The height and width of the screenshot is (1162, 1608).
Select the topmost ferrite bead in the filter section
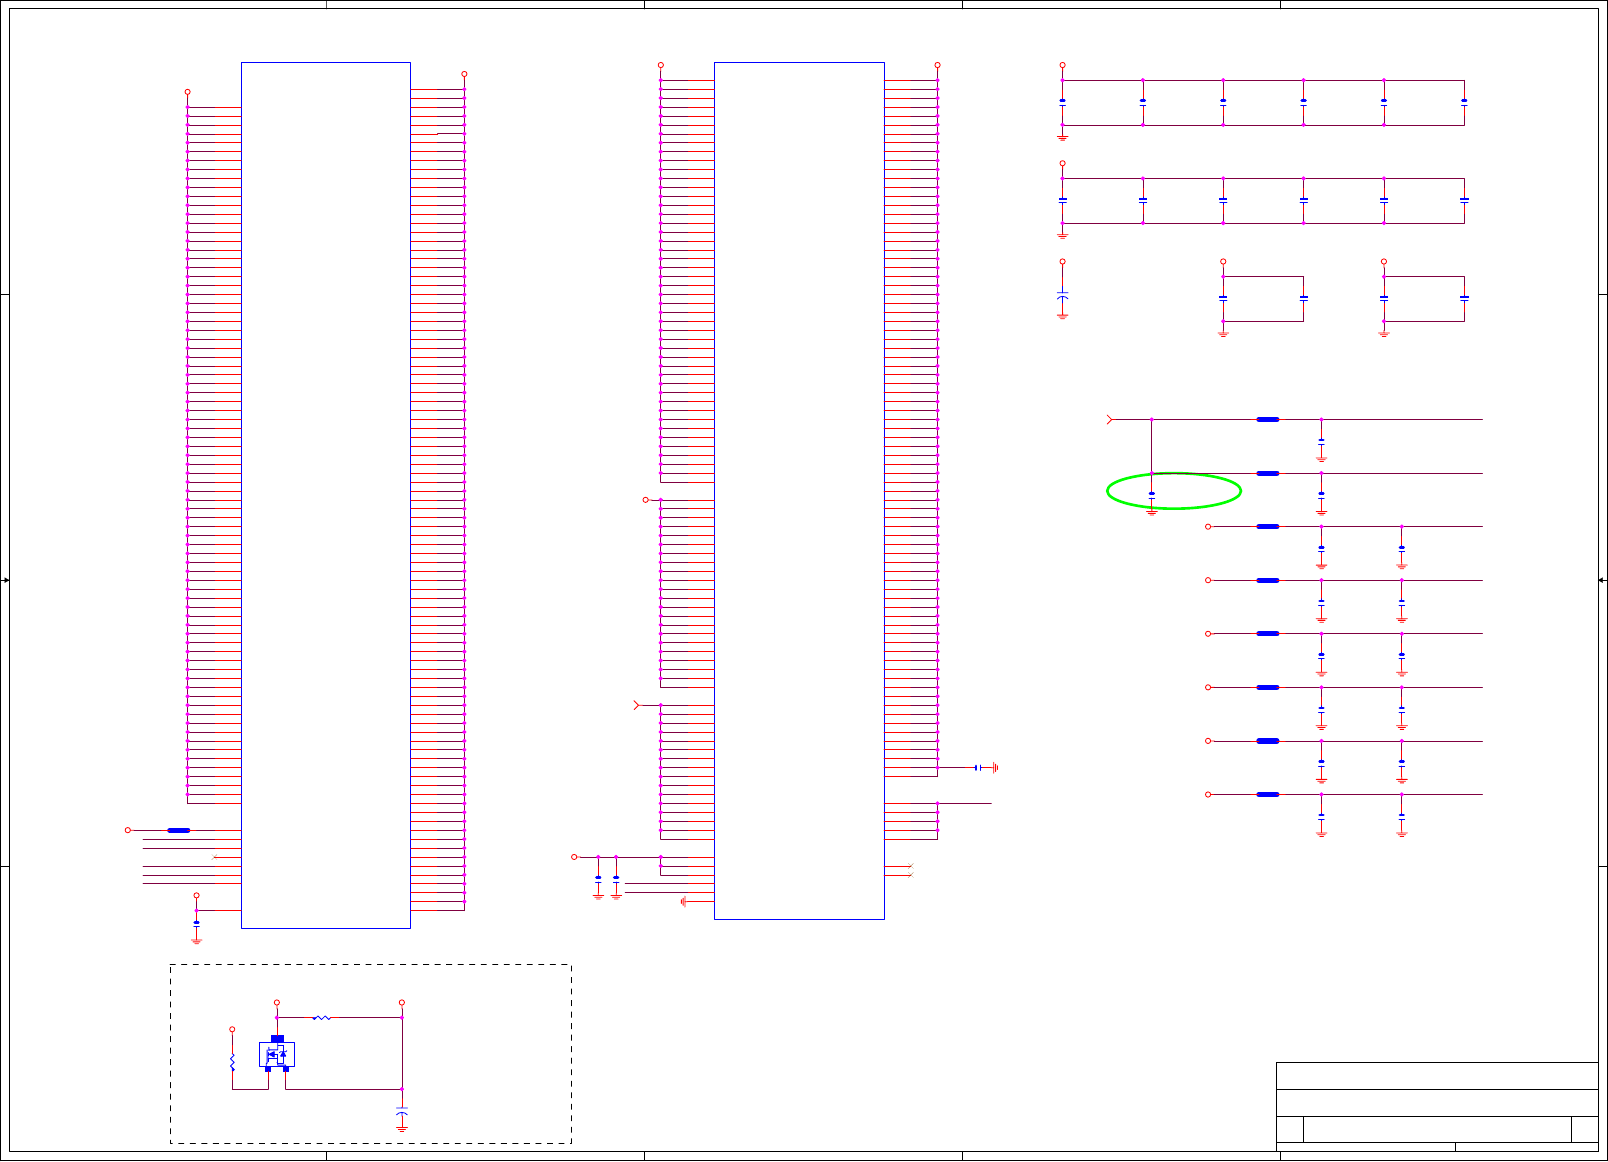point(1268,419)
